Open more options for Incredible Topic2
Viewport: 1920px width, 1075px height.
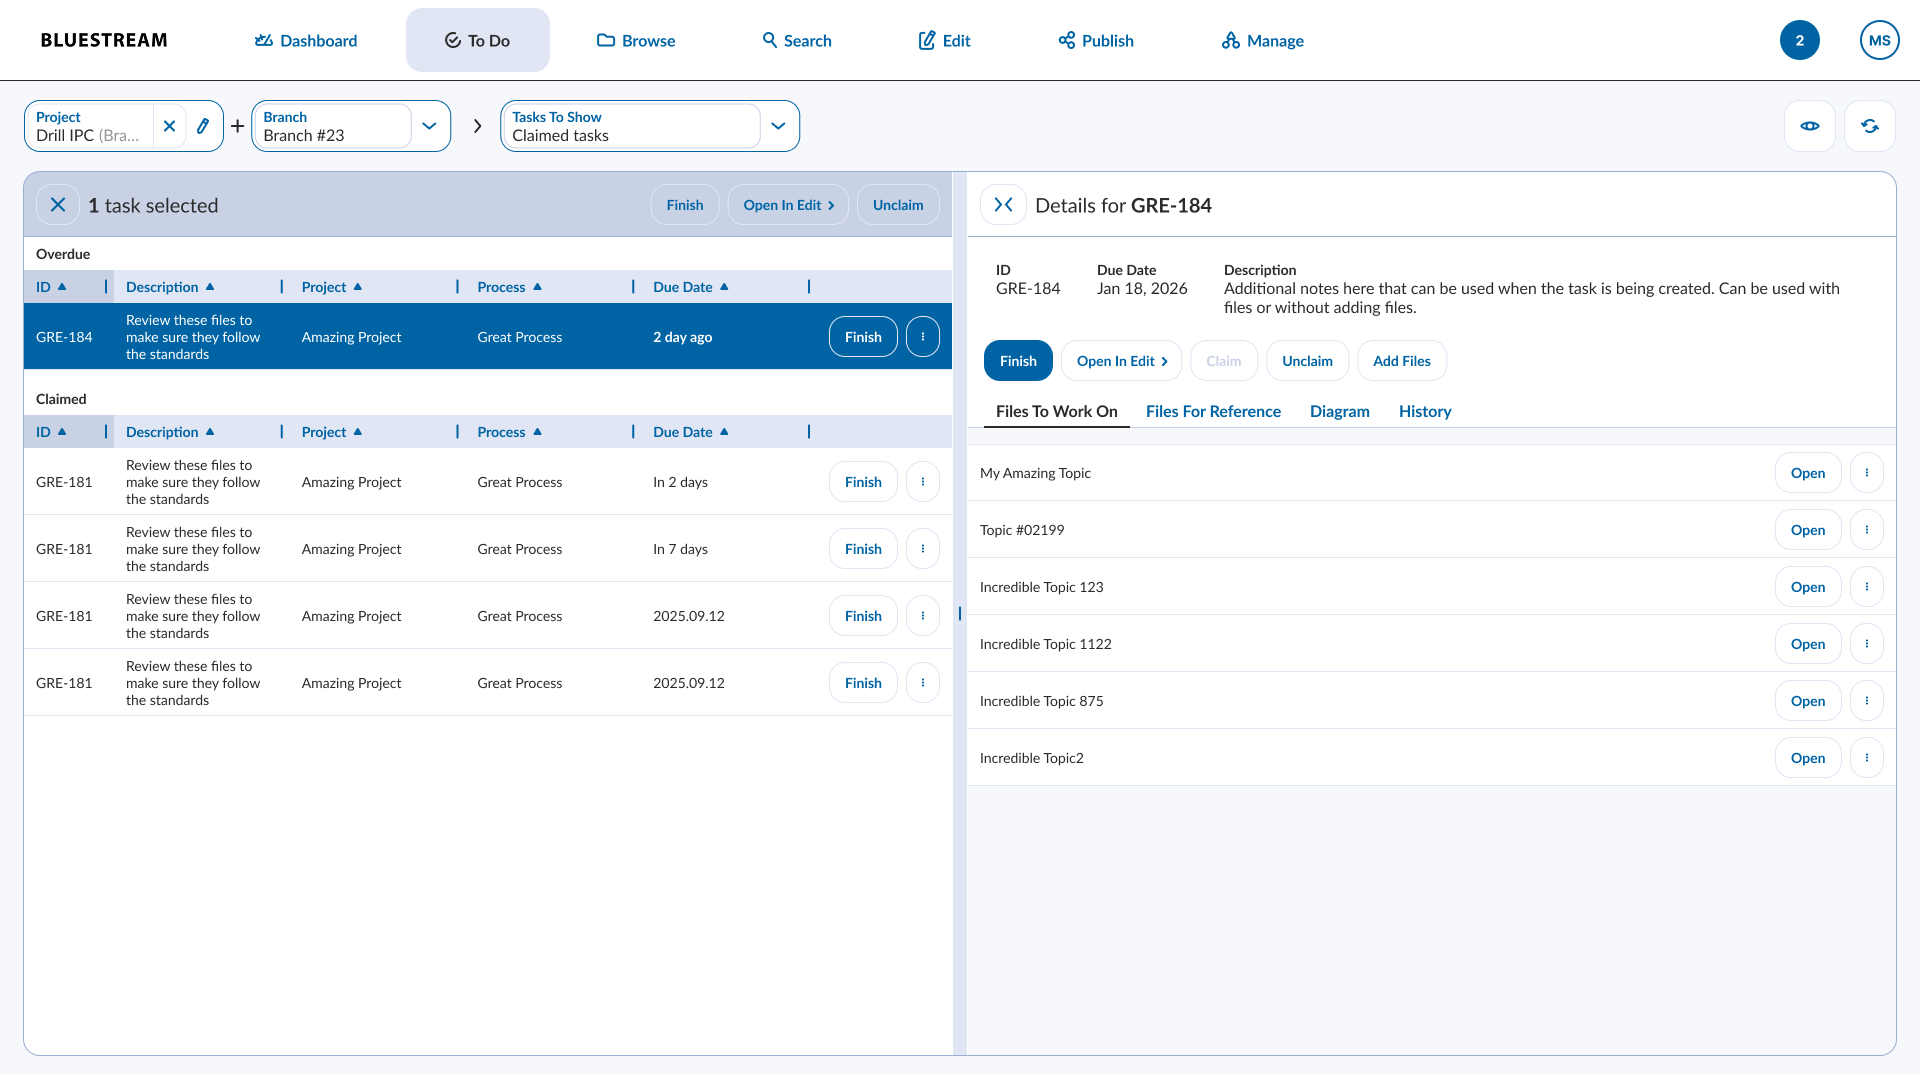(x=1867, y=758)
